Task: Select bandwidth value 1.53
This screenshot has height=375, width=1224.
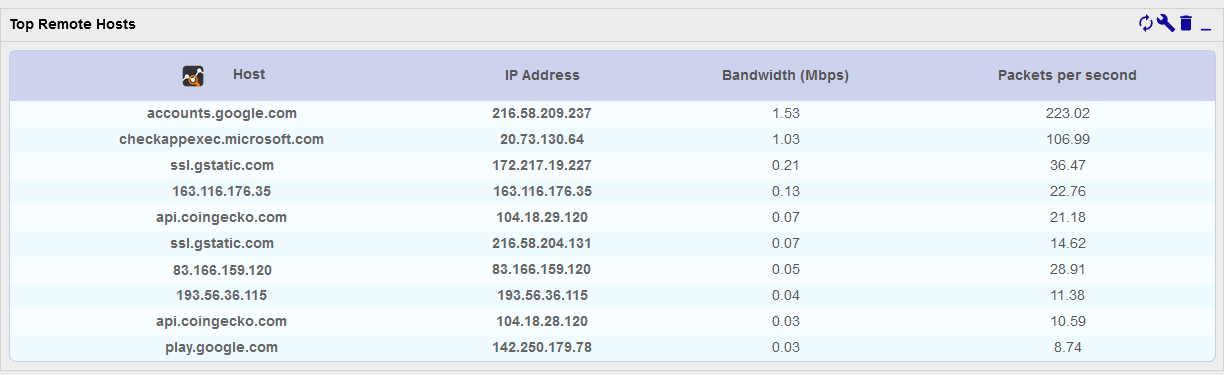Action: pyautogui.click(x=785, y=113)
